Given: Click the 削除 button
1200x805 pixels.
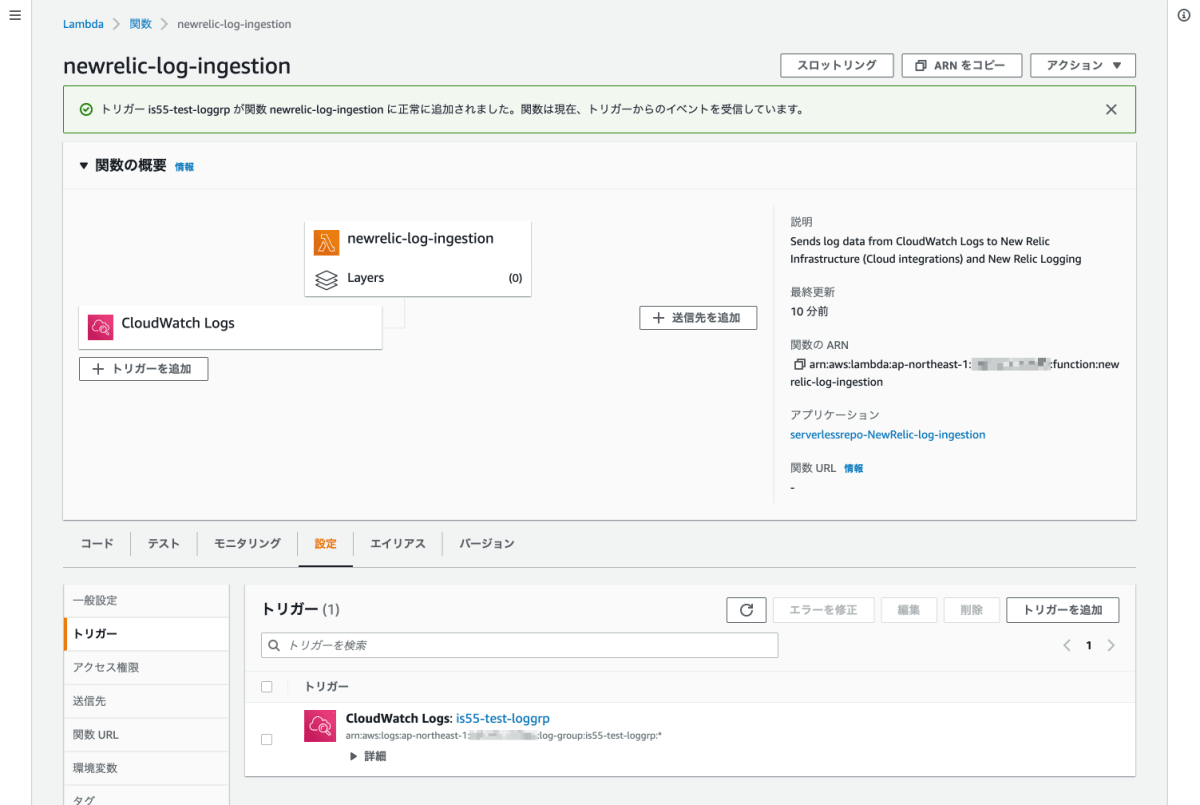Looking at the screenshot, I should pyautogui.click(x=972, y=610).
